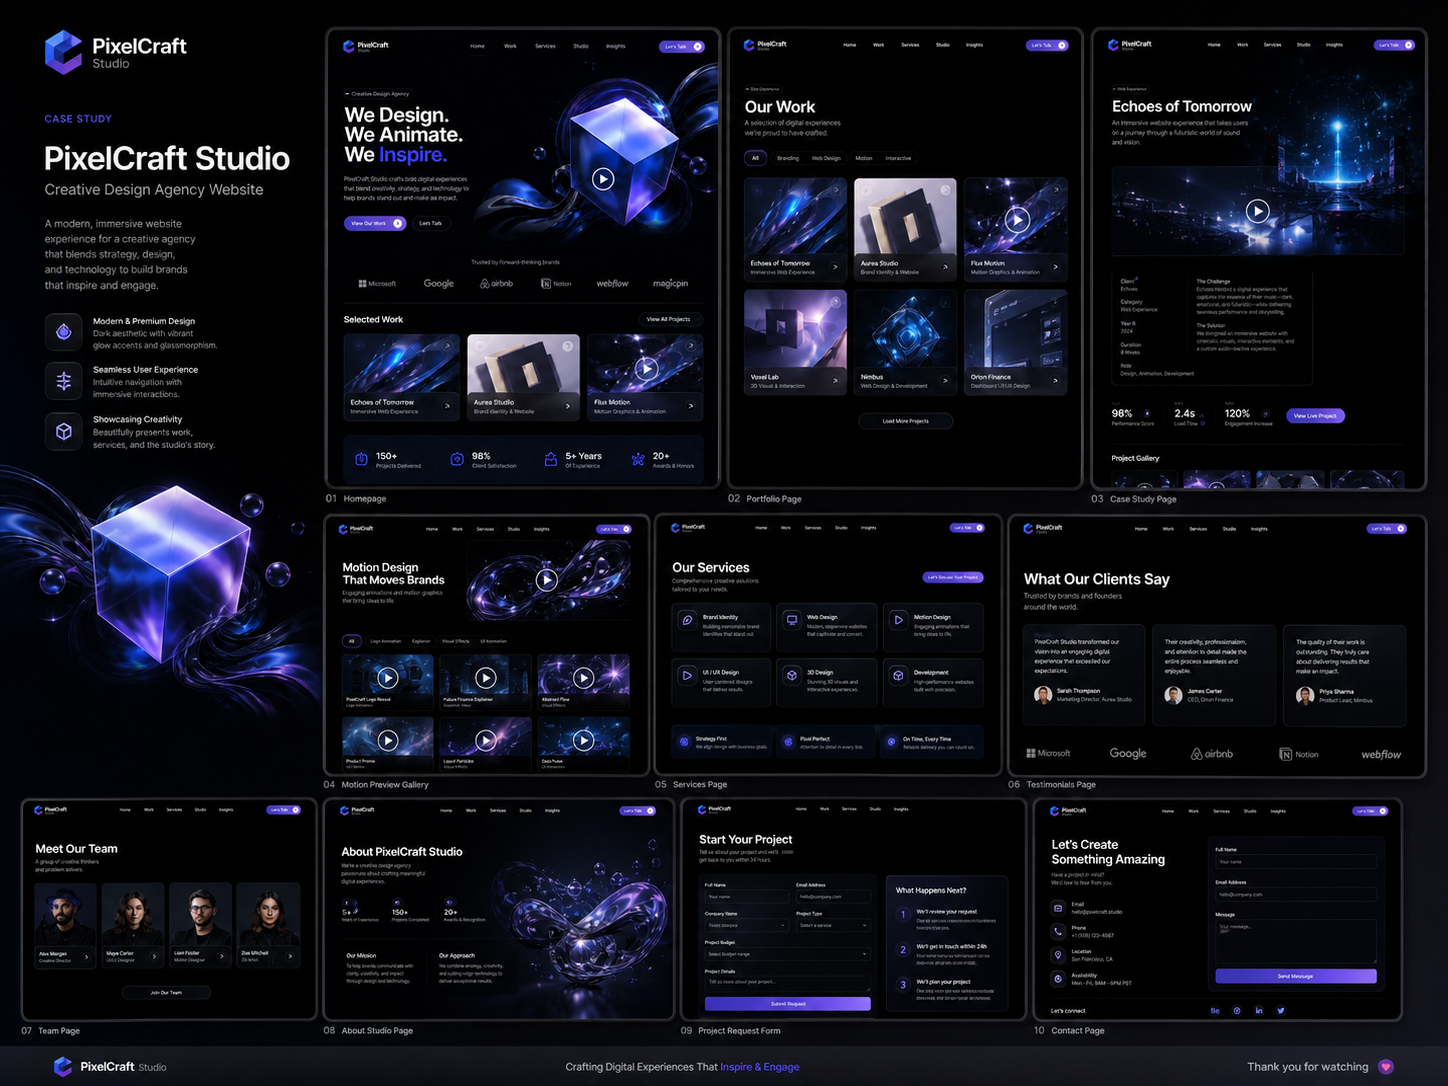Click James Carter avatar in Testimonials
The height and width of the screenshot is (1086, 1448).
[x=1173, y=695]
